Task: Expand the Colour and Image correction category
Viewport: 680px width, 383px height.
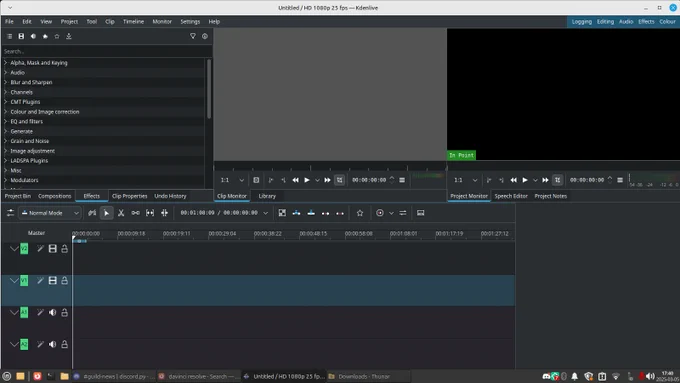Action: (6, 112)
